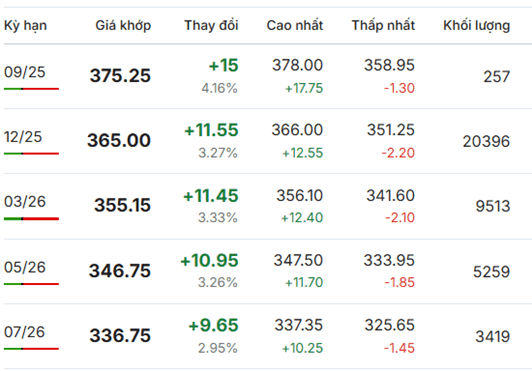Screen dimensions: 532x371
Task: Sort by the Thấp nhất column
Action: coord(383,25)
